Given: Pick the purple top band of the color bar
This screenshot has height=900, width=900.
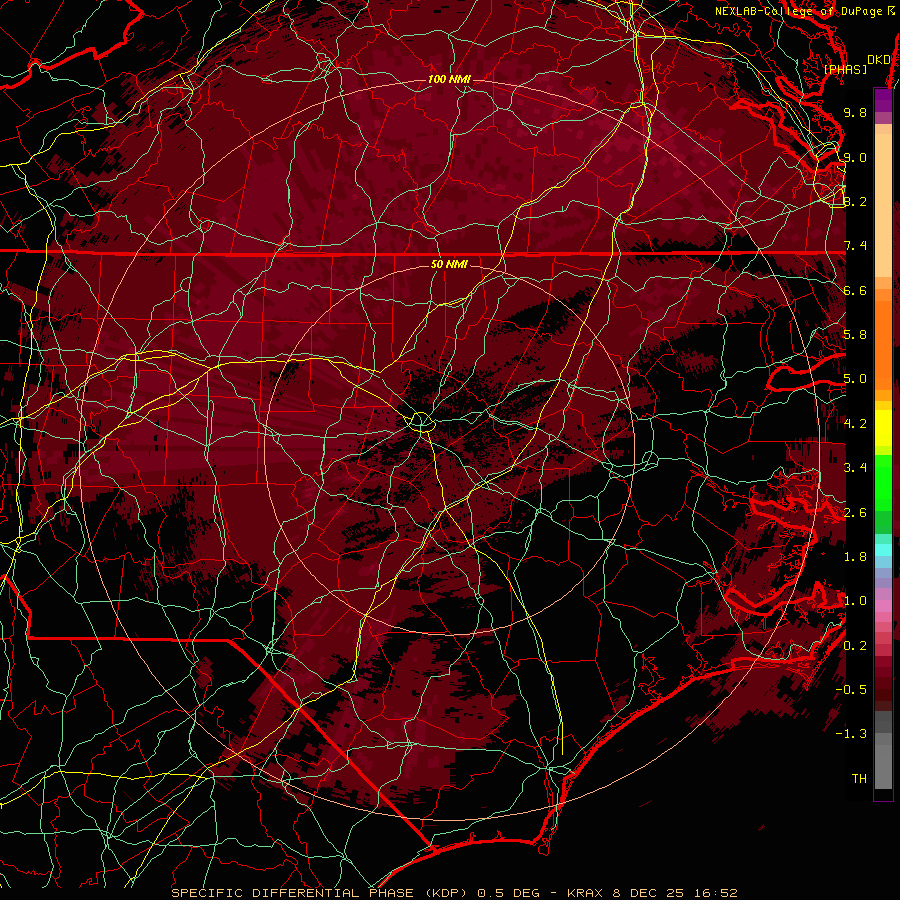Looking at the screenshot, I should (883, 100).
